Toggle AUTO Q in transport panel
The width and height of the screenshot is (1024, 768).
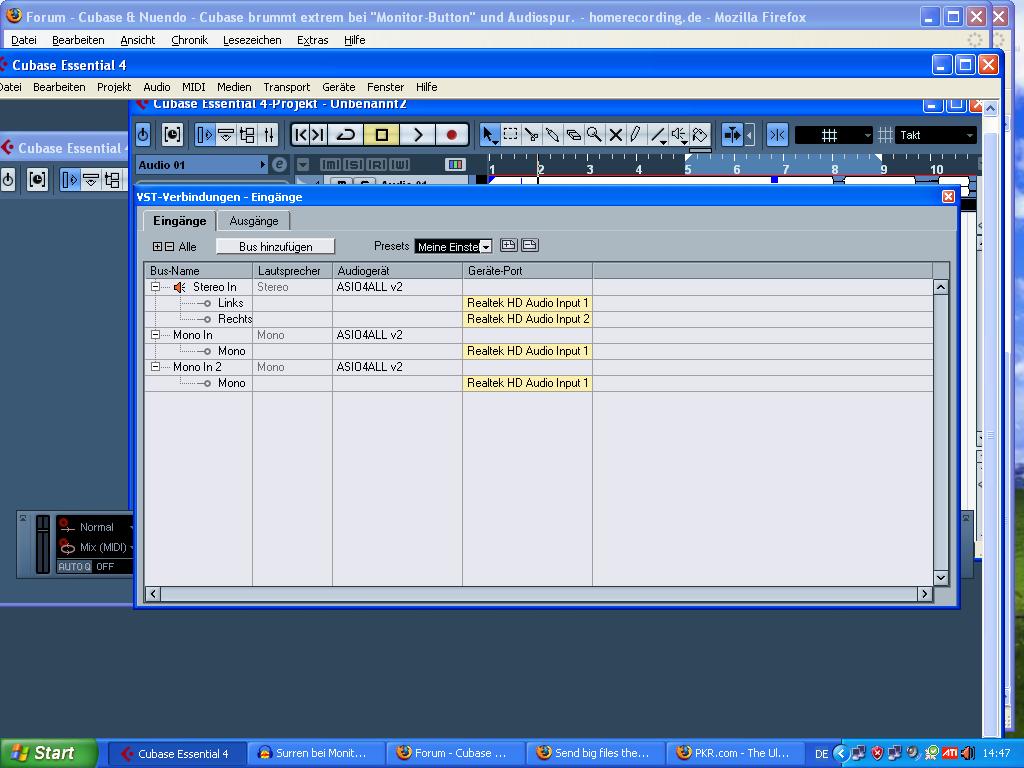(x=74, y=566)
